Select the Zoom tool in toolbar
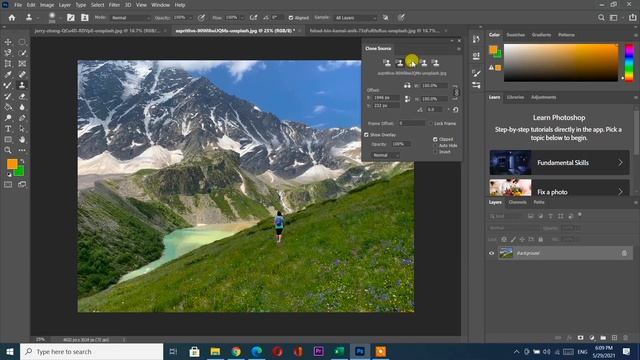This screenshot has width=640, height=360. (x=8, y=150)
